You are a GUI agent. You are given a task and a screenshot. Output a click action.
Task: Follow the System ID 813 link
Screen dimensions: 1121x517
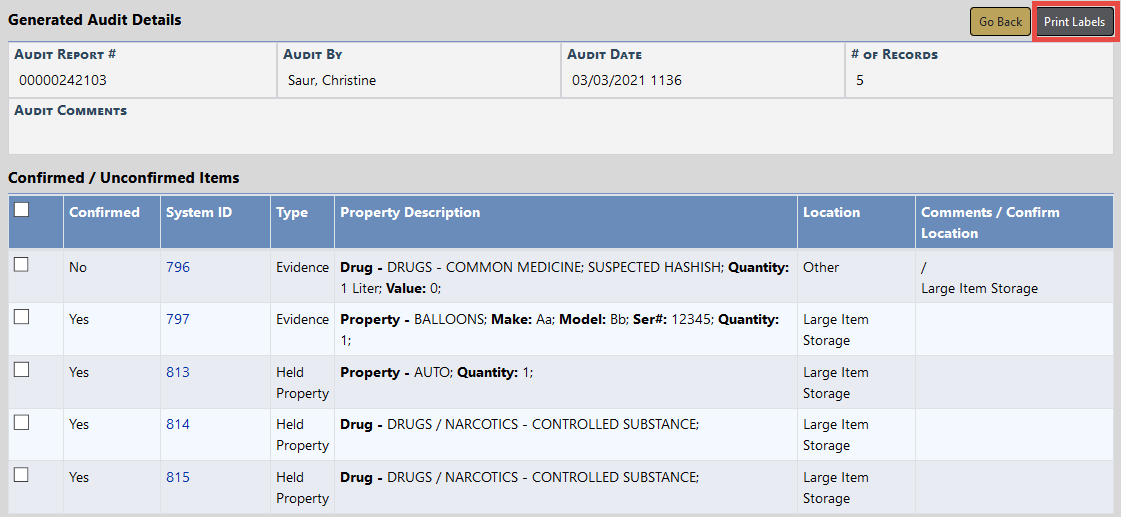178,372
